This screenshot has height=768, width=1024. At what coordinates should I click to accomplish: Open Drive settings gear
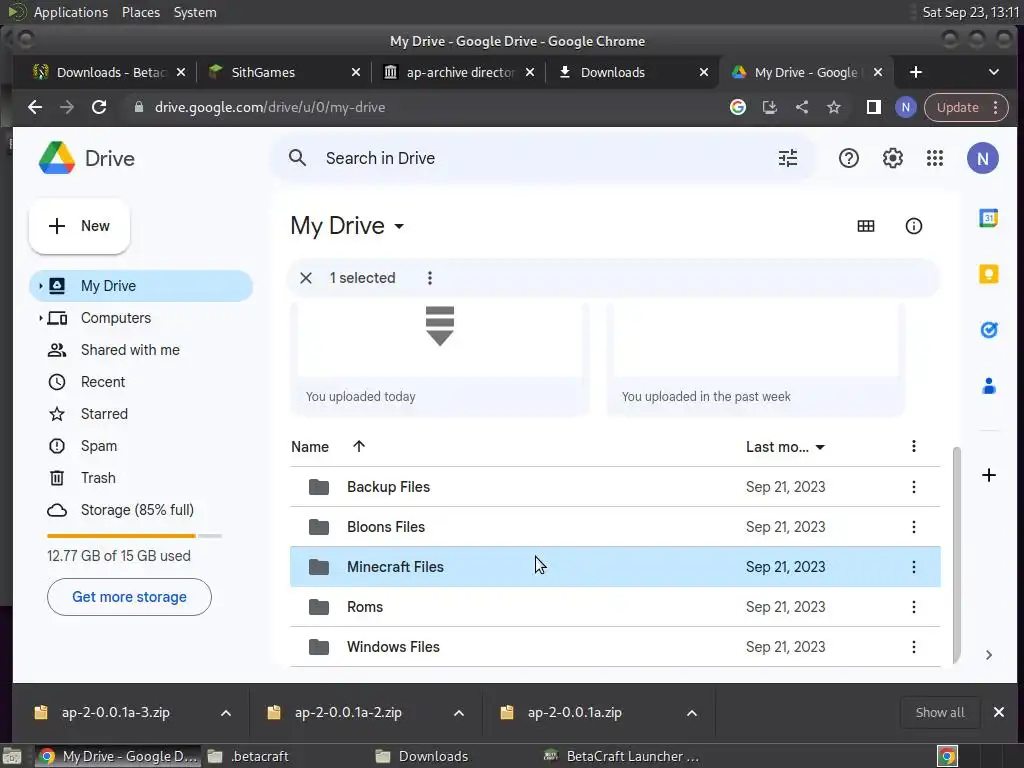tap(892, 158)
